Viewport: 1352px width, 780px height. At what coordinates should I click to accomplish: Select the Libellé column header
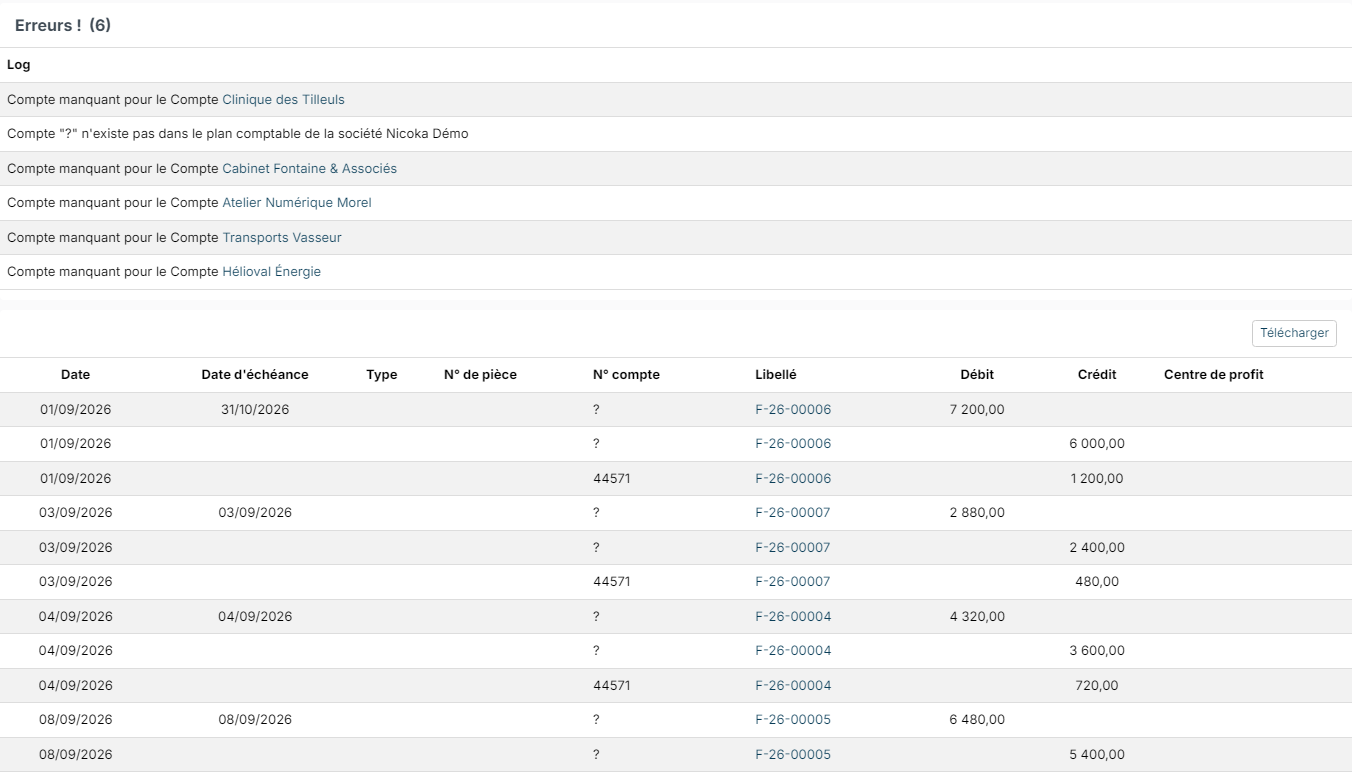click(776, 374)
